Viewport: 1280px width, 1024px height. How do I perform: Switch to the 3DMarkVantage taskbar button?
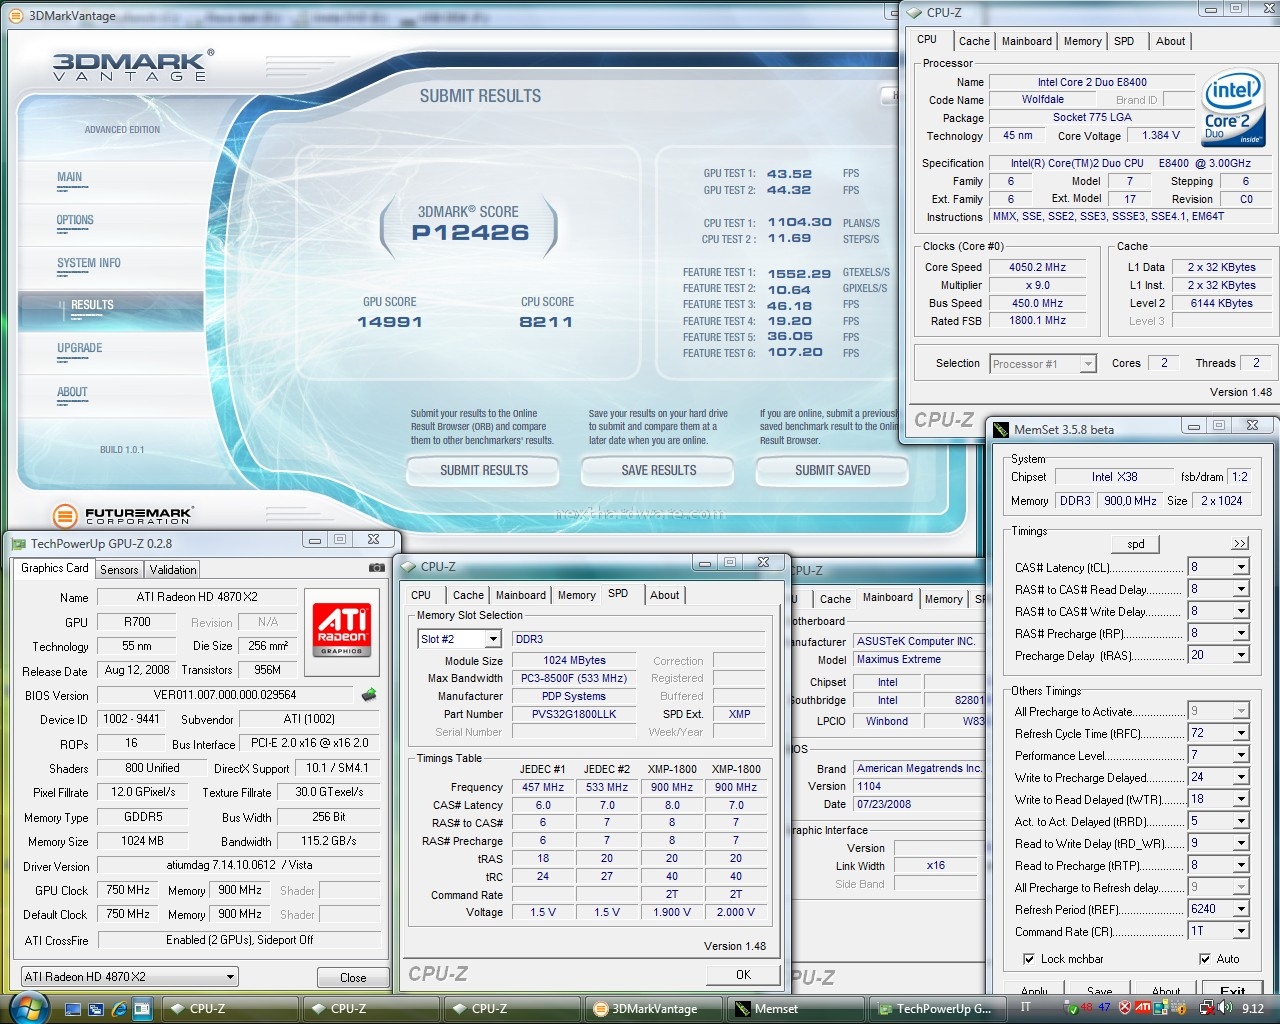point(654,1009)
